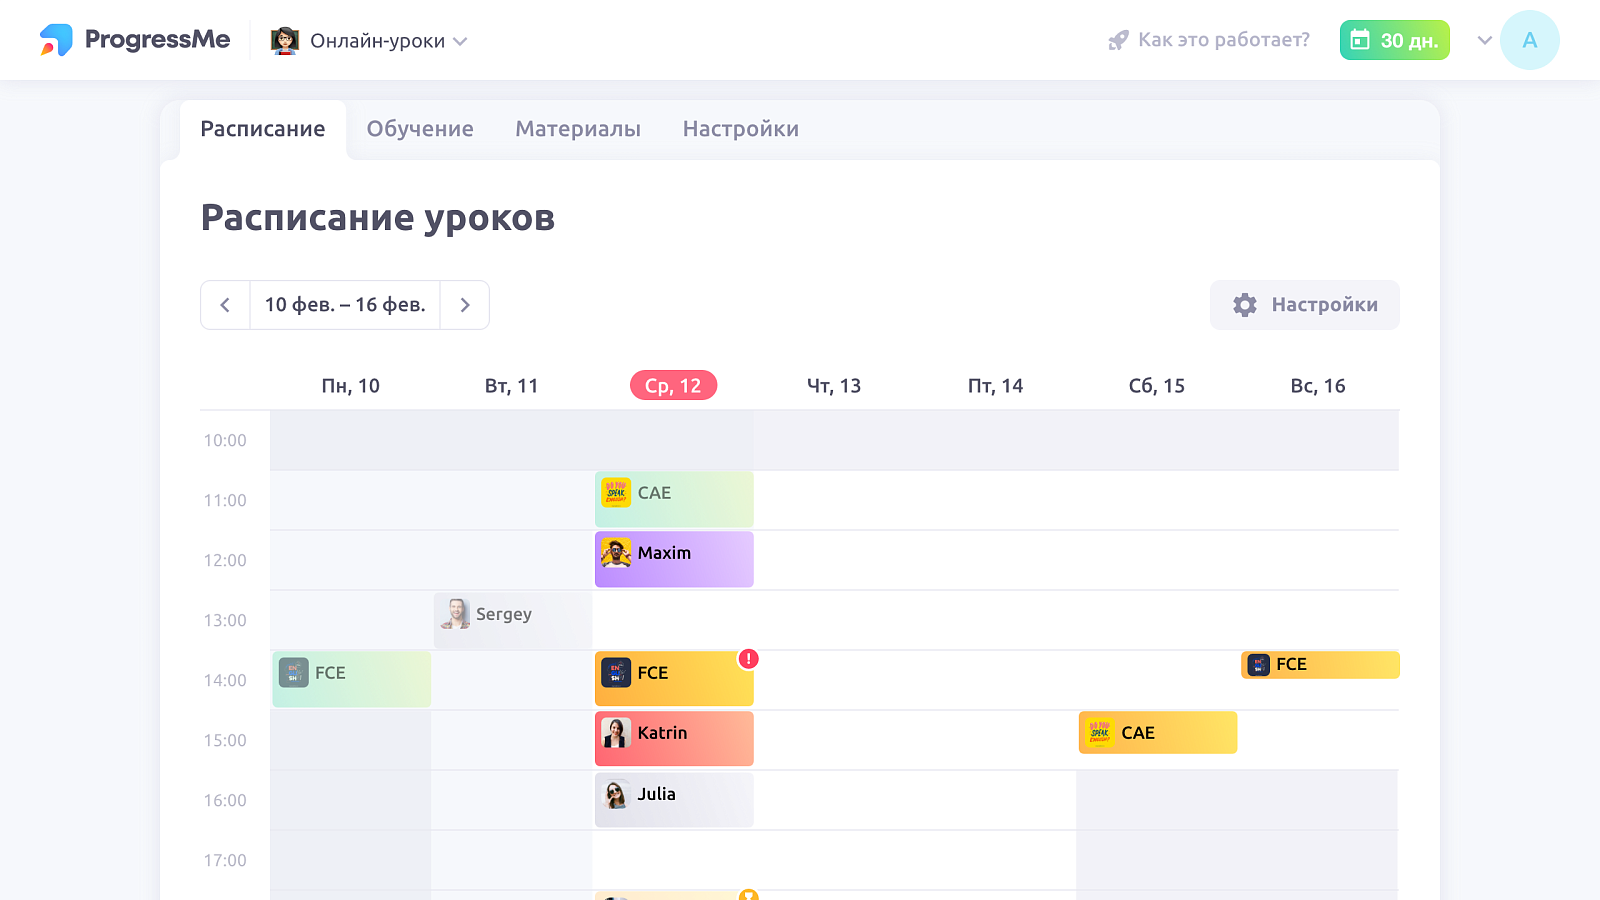1600x900 pixels.
Task: Expand the profile menu chevron
Action: tap(1485, 41)
